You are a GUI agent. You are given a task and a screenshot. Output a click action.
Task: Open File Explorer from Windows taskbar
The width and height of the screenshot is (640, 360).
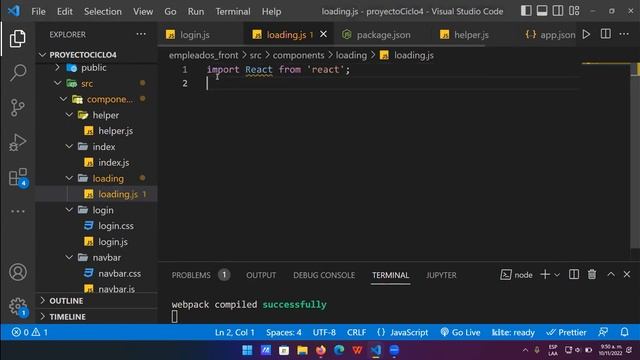[302, 350]
